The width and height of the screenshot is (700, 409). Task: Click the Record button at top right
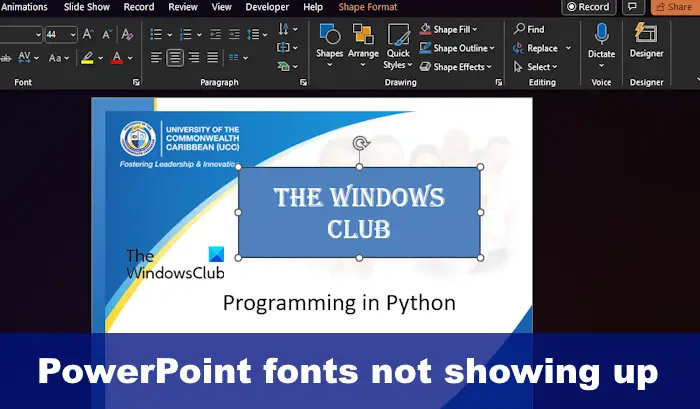point(588,7)
